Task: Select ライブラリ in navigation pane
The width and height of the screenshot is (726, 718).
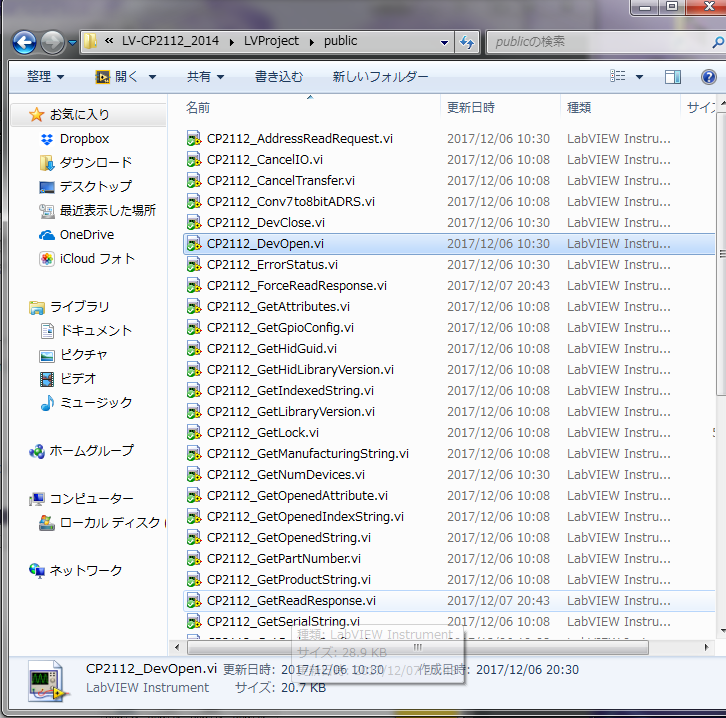Action: (x=79, y=307)
